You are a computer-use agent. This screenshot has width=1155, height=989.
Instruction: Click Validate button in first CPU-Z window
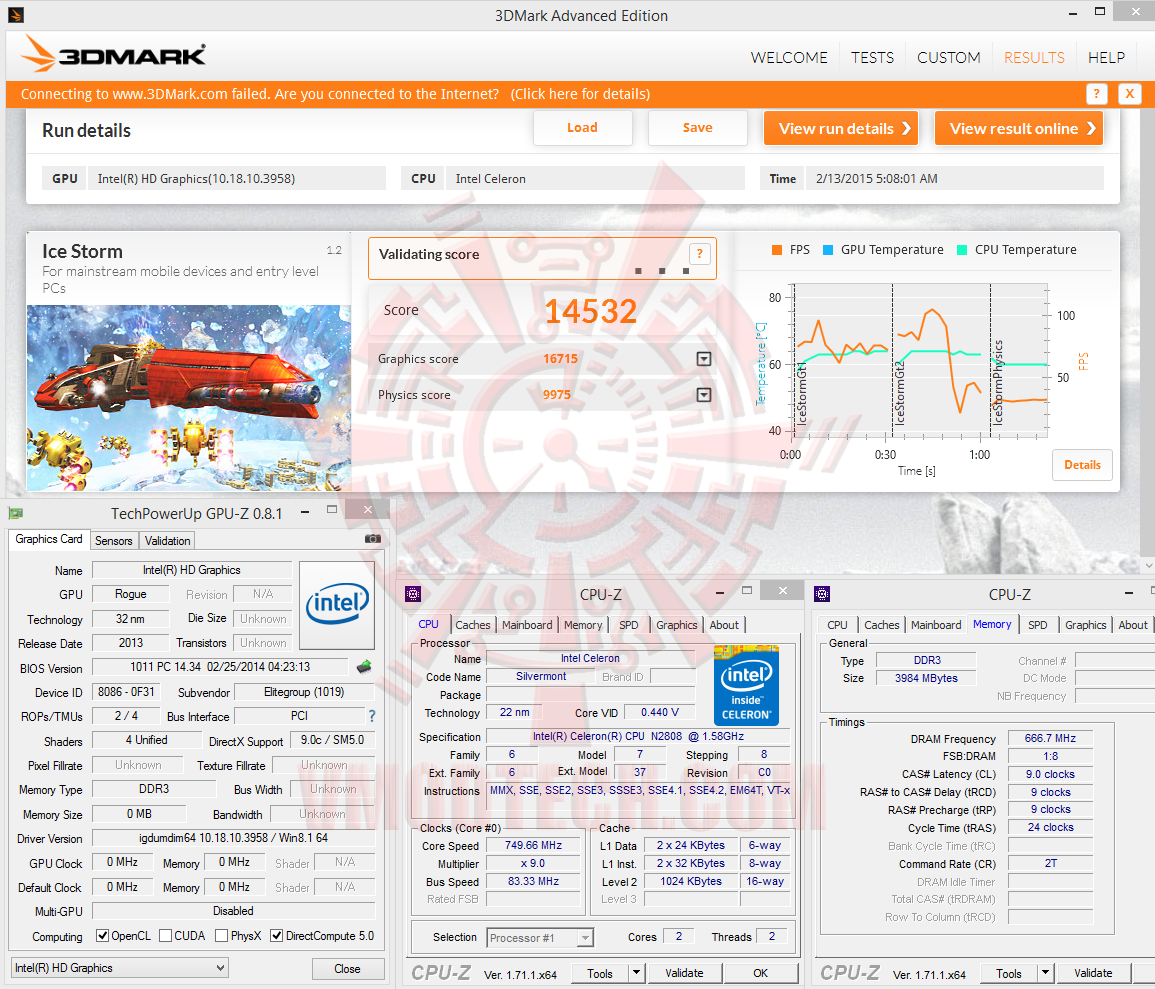tap(684, 973)
